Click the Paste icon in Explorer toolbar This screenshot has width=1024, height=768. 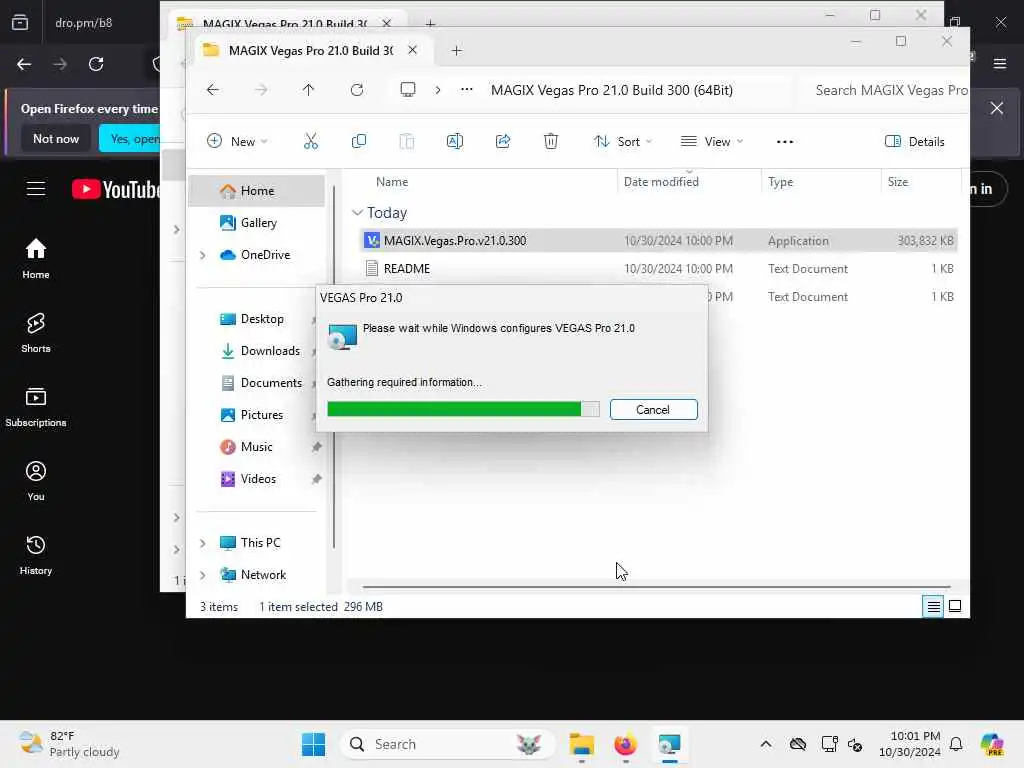click(x=406, y=141)
